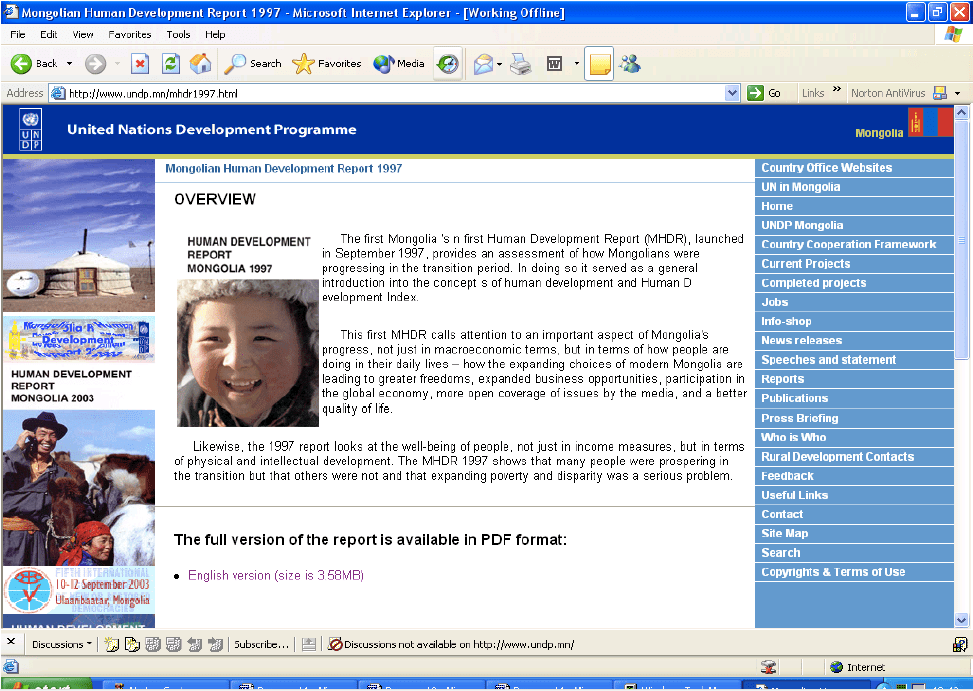The height and width of the screenshot is (691, 973).
Task: Open the Tools menu
Action: pos(178,34)
